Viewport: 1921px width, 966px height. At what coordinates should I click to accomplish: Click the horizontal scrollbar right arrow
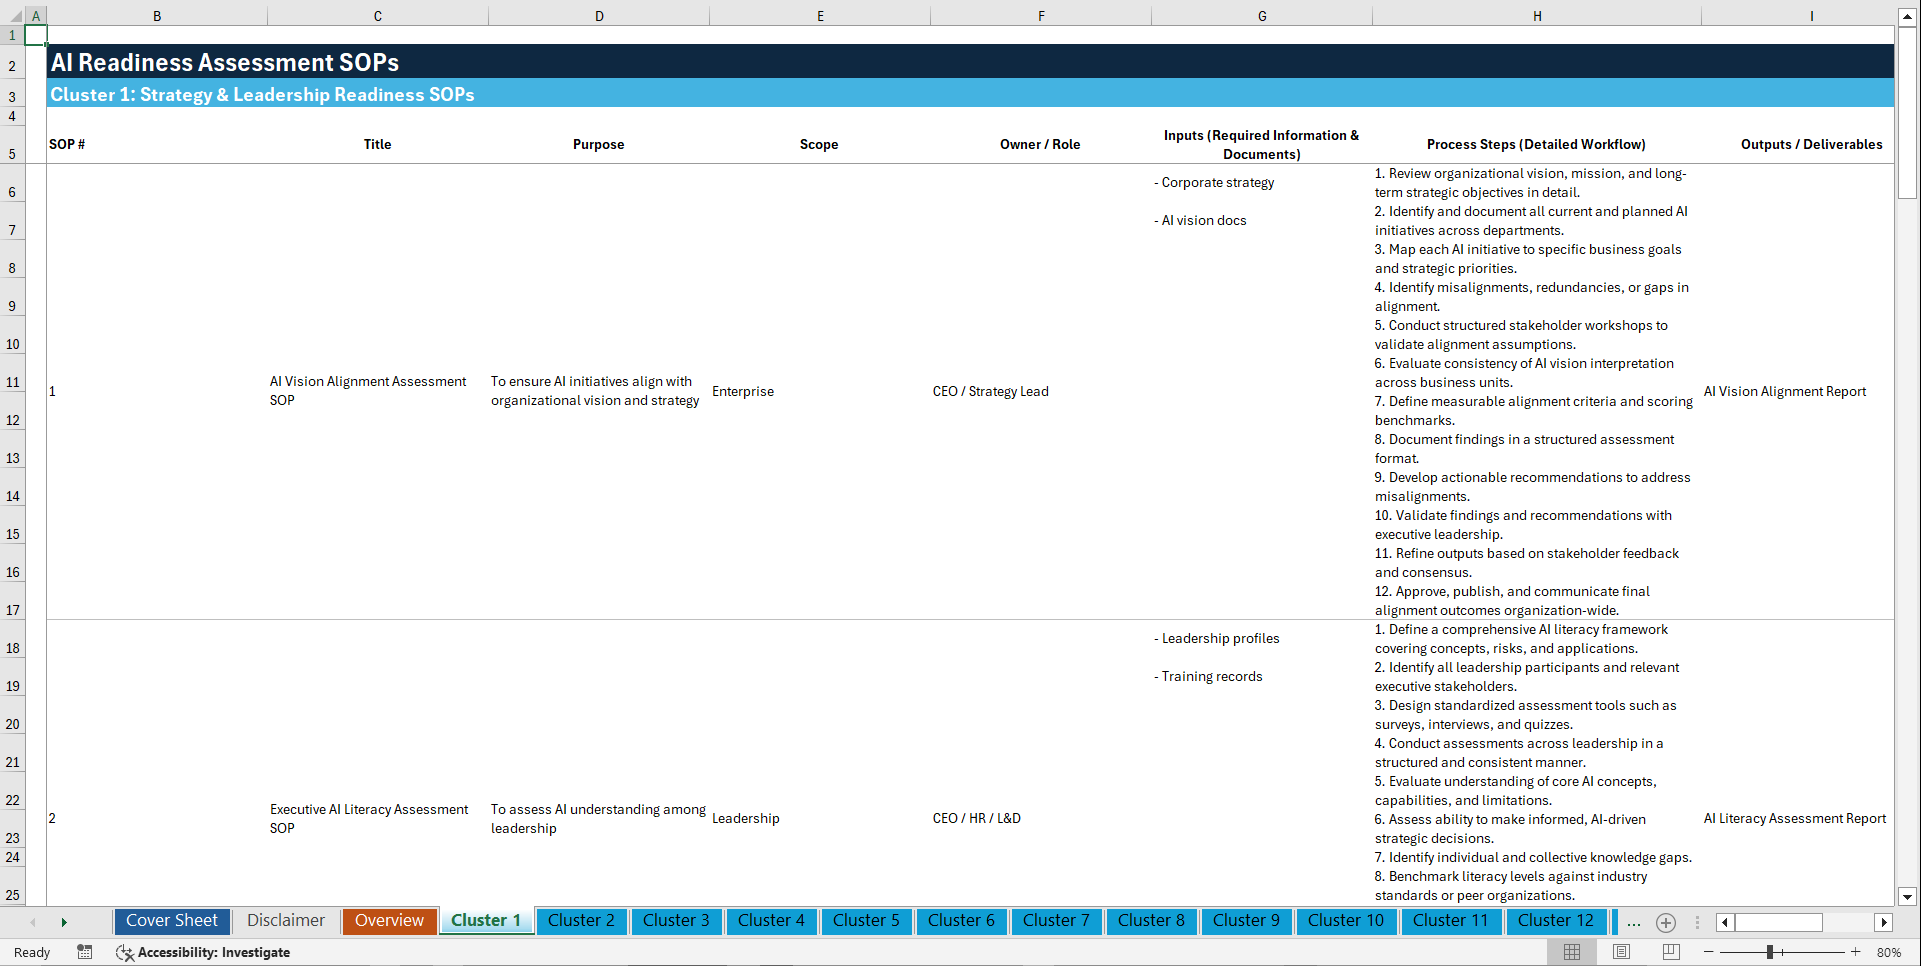[x=1884, y=922]
